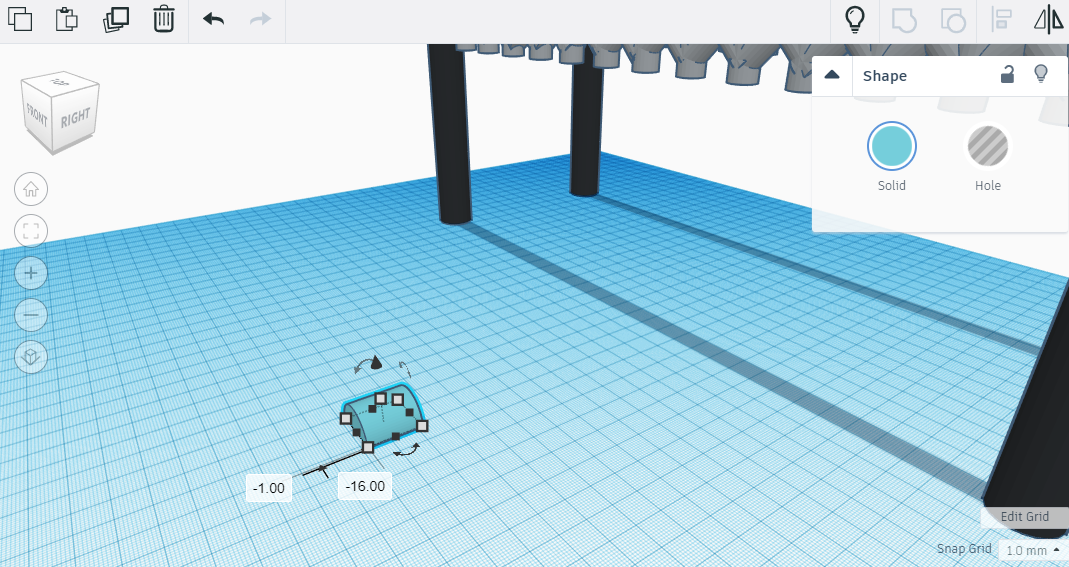This screenshot has height=567, width=1069.
Task: Hide selected shape via panel lightbulb
Action: pyautogui.click(x=1040, y=74)
